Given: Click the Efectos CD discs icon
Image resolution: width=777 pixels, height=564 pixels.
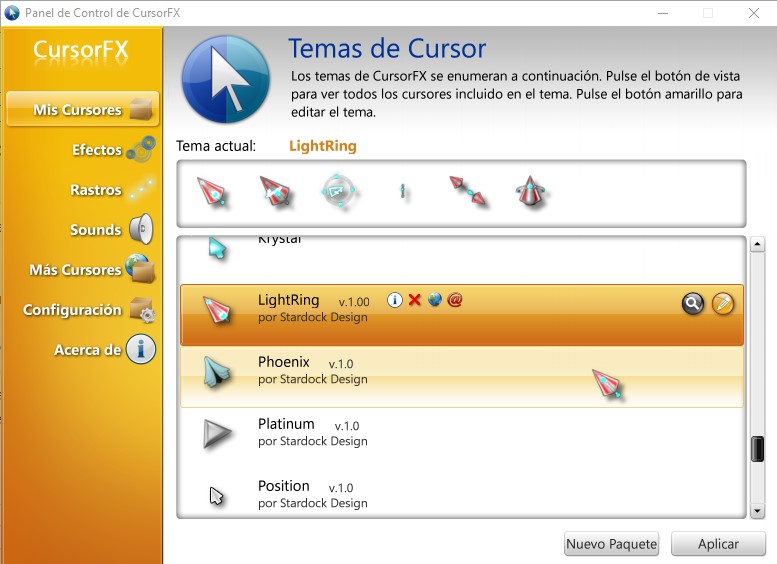Looking at the screenshot, I should [141, 149].
